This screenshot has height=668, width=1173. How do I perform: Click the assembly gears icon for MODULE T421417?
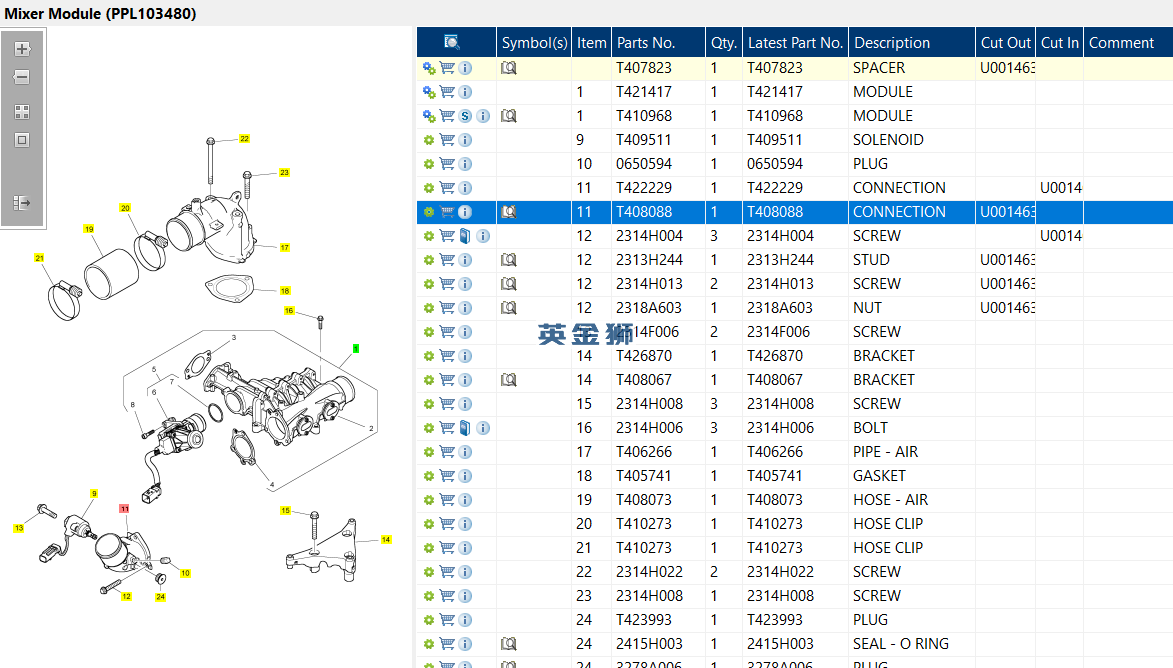tap(429, 92)
